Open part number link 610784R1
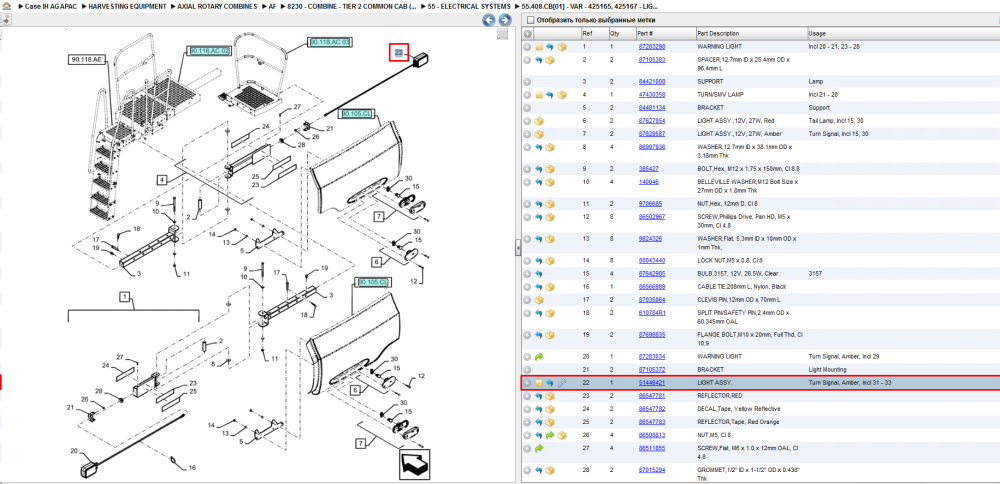Image resolution: width=1000 pixels, height=484 pixels. click(652, 313)
